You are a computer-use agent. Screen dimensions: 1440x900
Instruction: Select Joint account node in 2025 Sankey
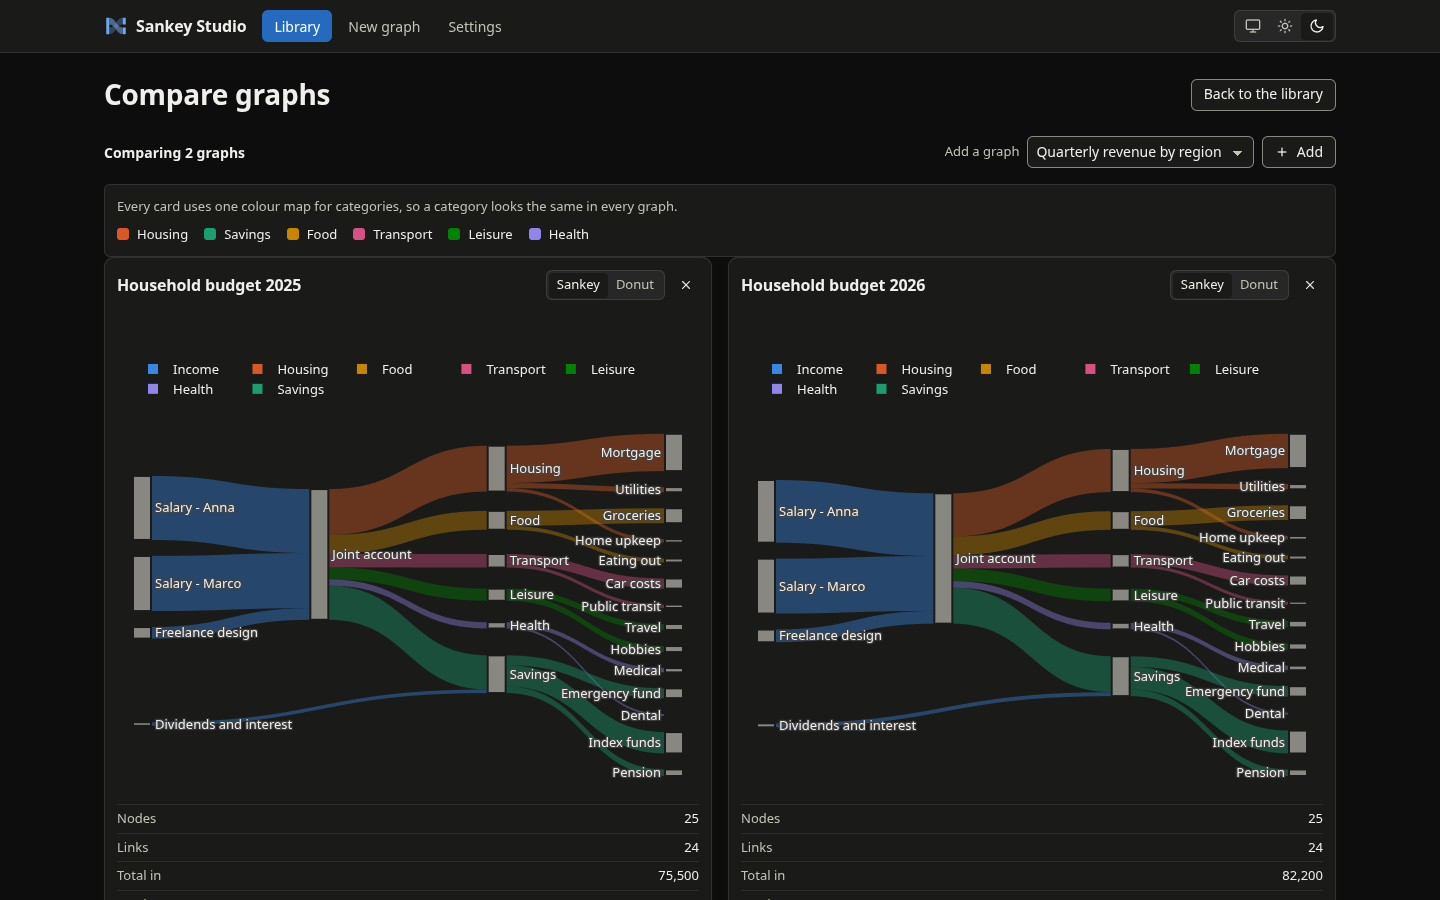pyautogui.click(x=319, y=554)
